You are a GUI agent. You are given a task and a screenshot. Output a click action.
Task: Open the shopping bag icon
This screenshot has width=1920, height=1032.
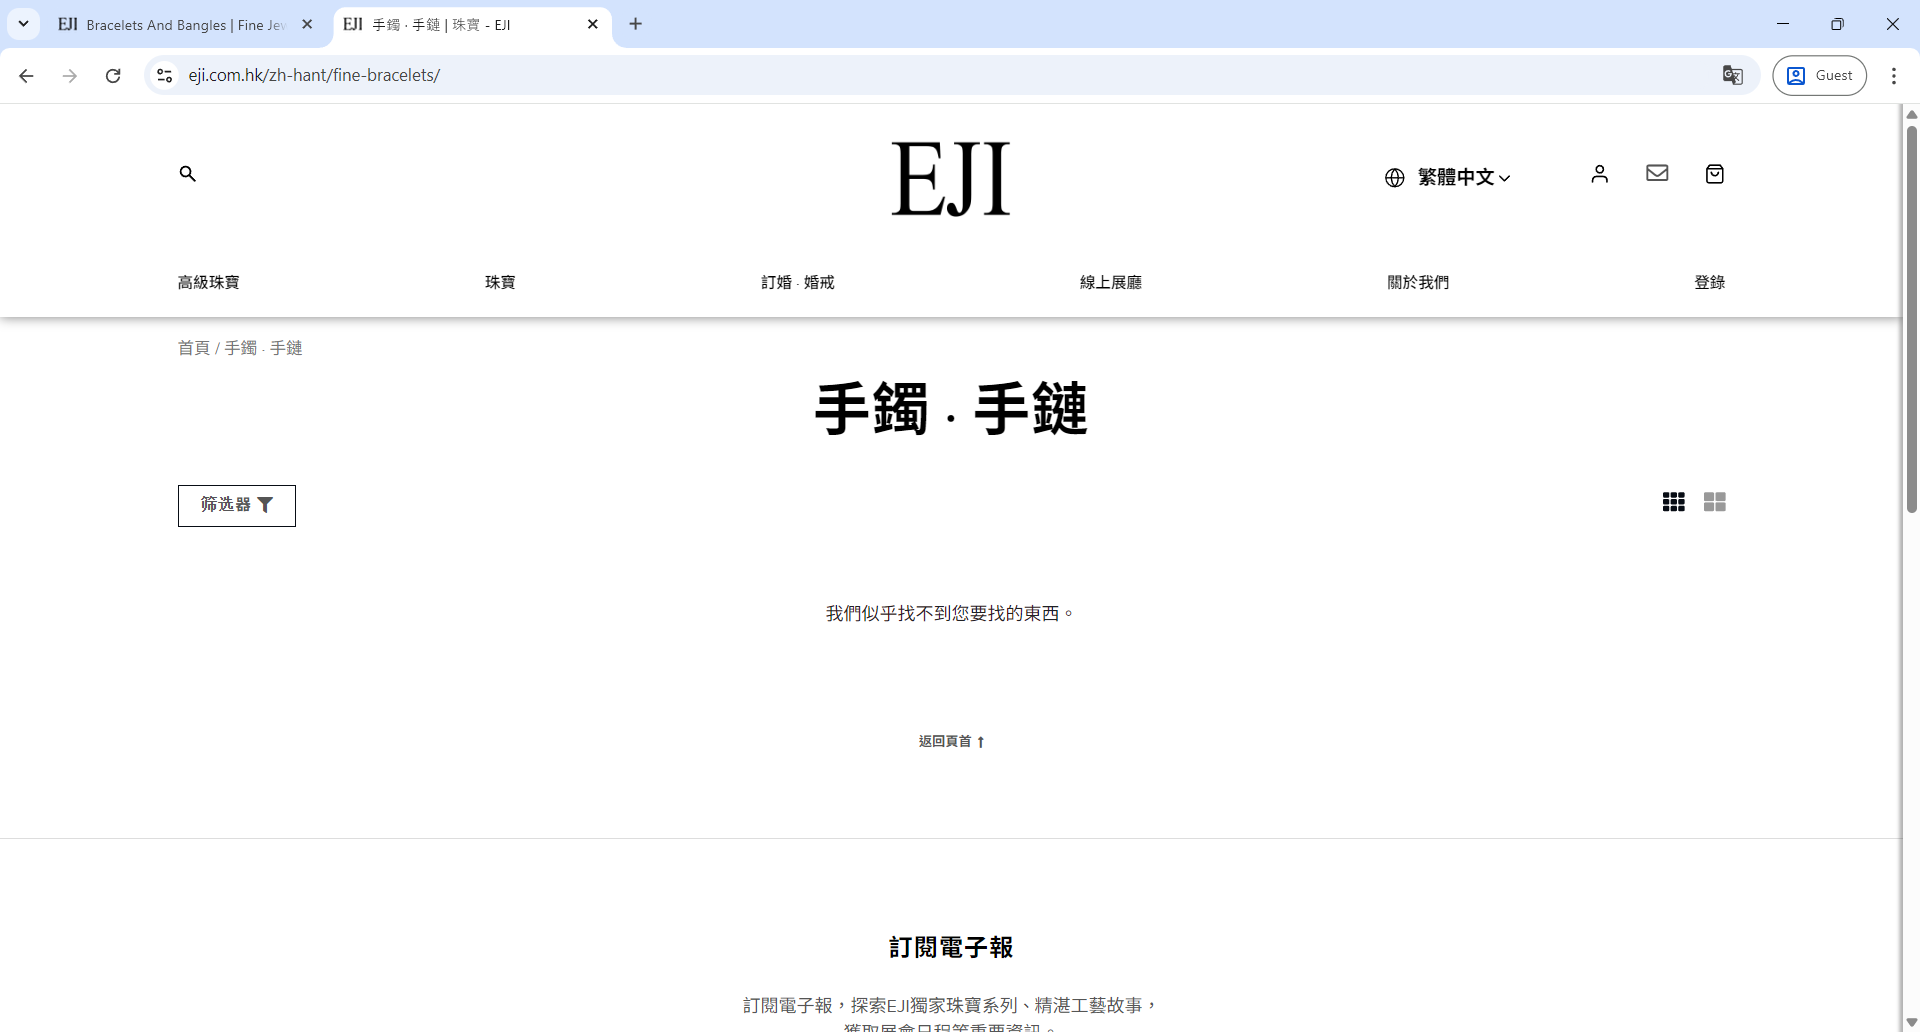[x=1715, y=174]
